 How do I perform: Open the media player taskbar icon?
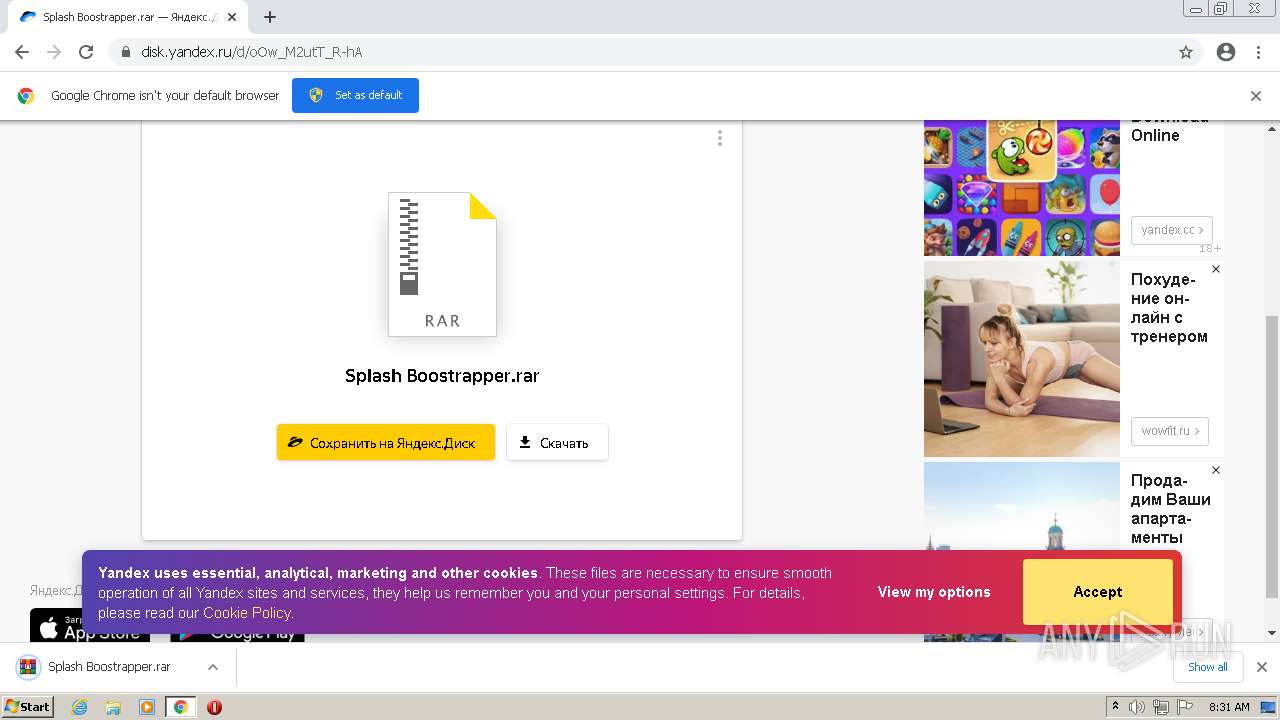coord(146,707)
